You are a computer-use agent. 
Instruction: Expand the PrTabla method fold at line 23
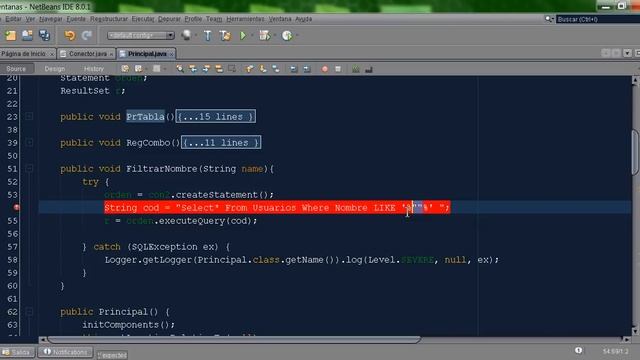[29, 116]
